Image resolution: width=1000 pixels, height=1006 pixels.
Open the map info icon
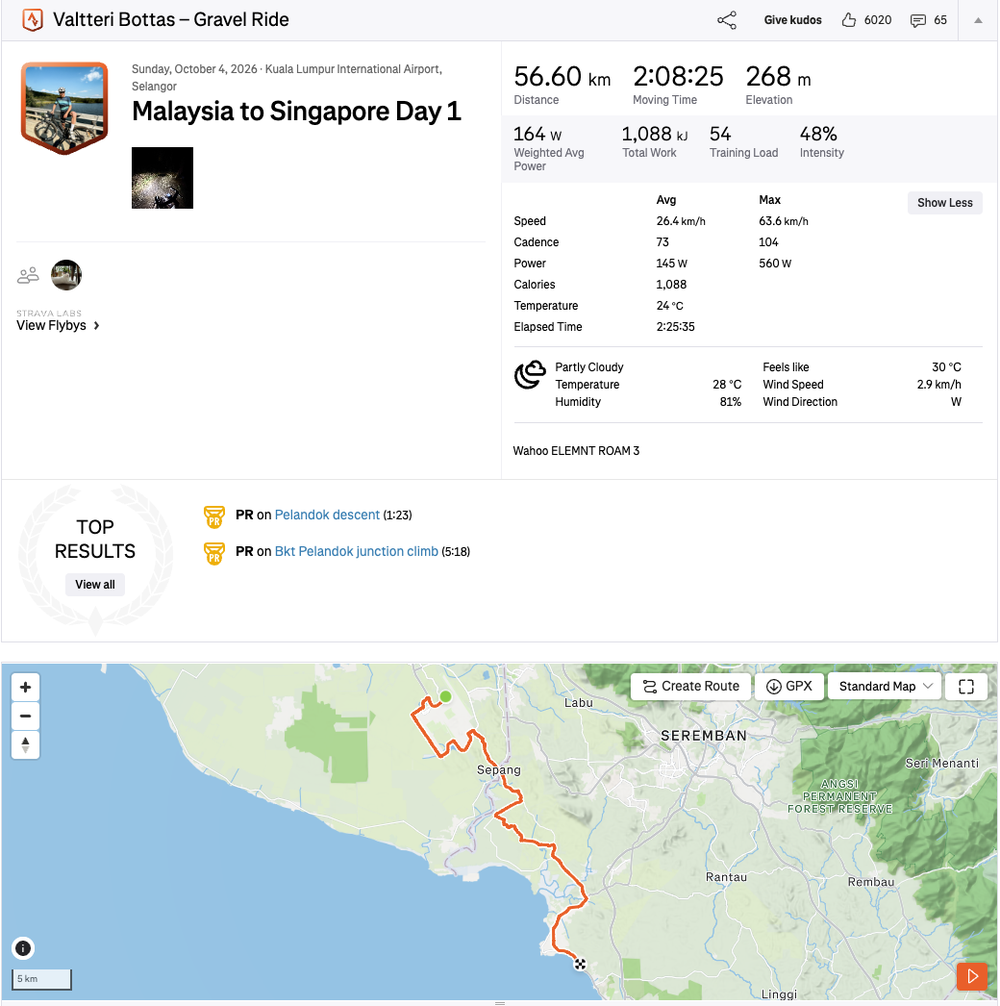(x=23, y=948)
